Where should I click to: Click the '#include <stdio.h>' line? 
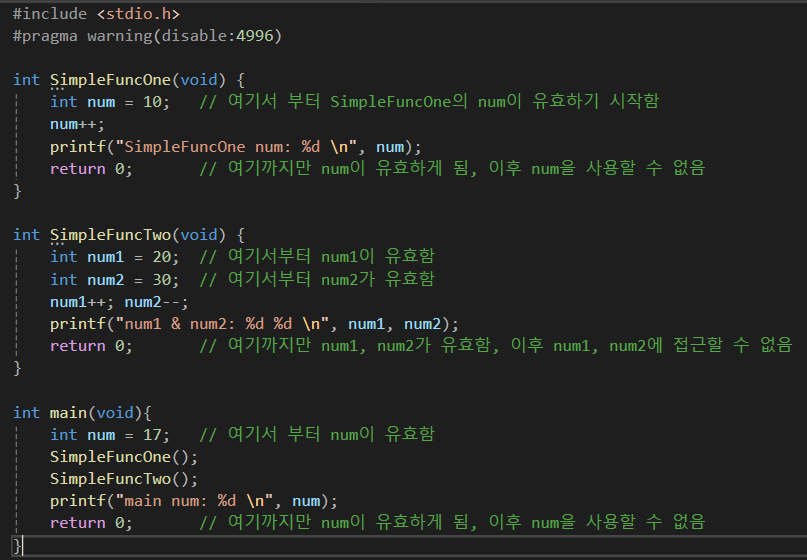coord(96,14)
